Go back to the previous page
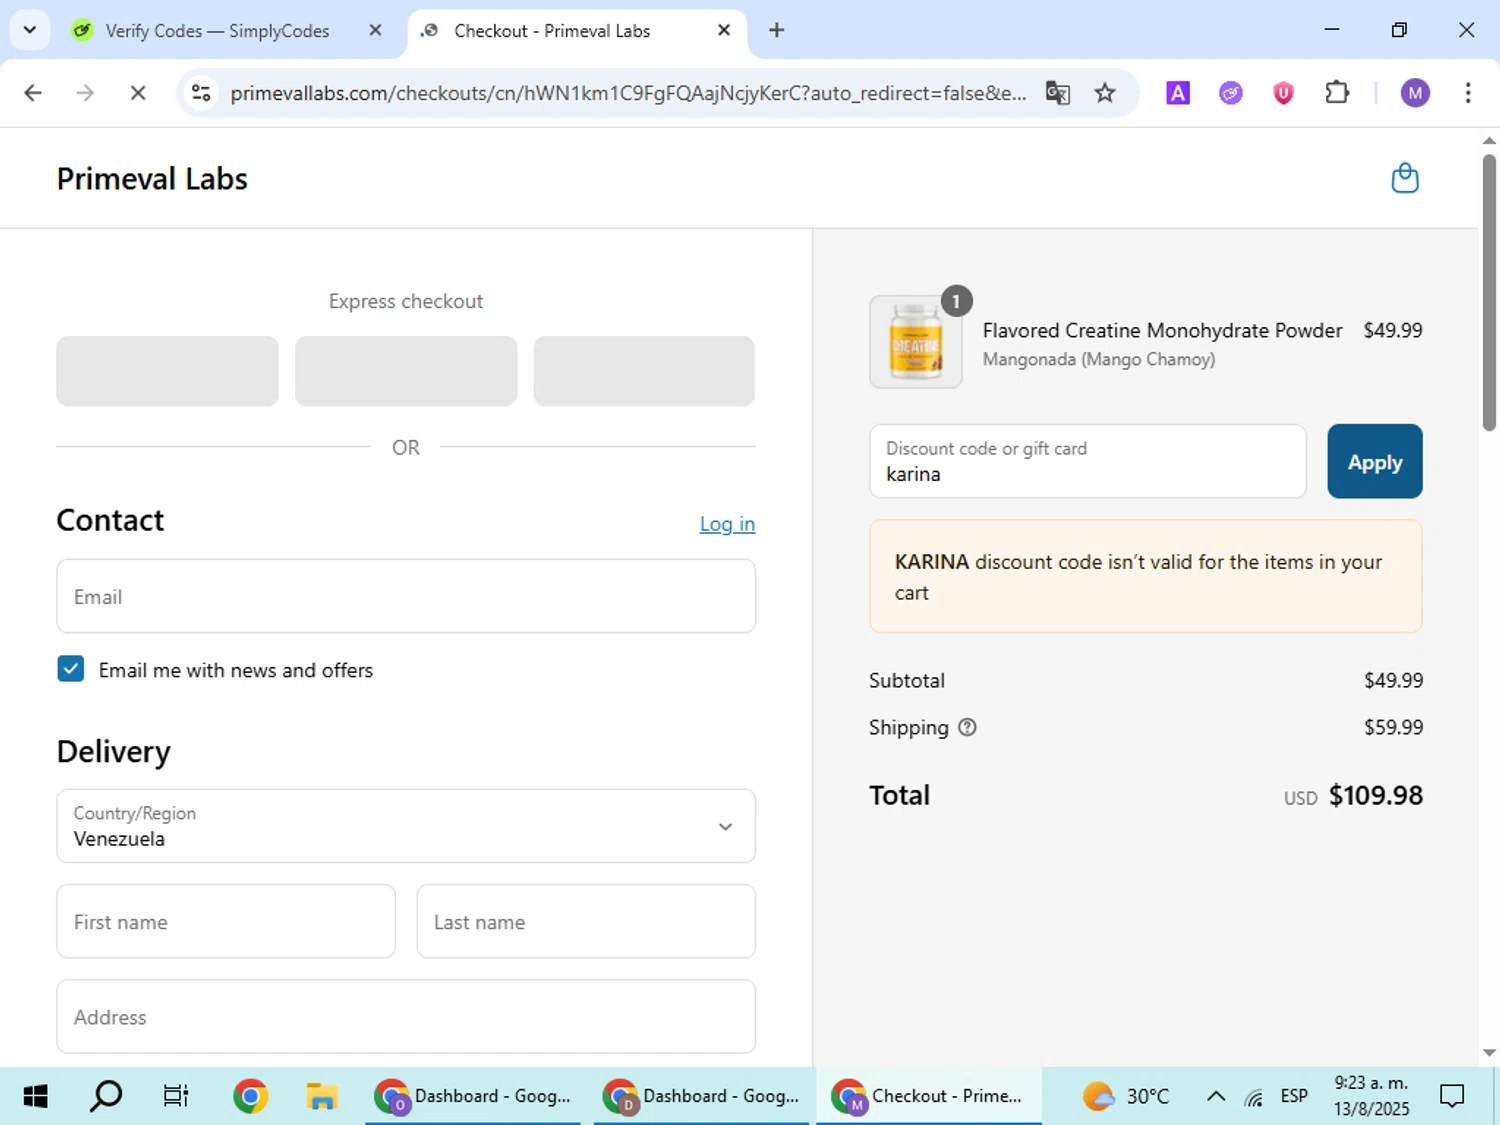1500x1125 pixels. click(33, 93)
